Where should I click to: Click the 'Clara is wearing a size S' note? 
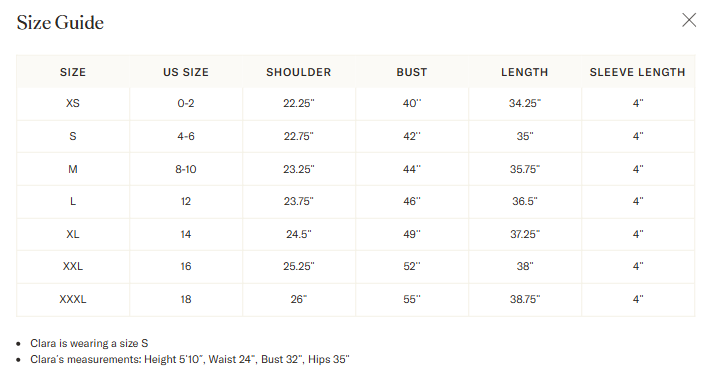tap(89, 344)
